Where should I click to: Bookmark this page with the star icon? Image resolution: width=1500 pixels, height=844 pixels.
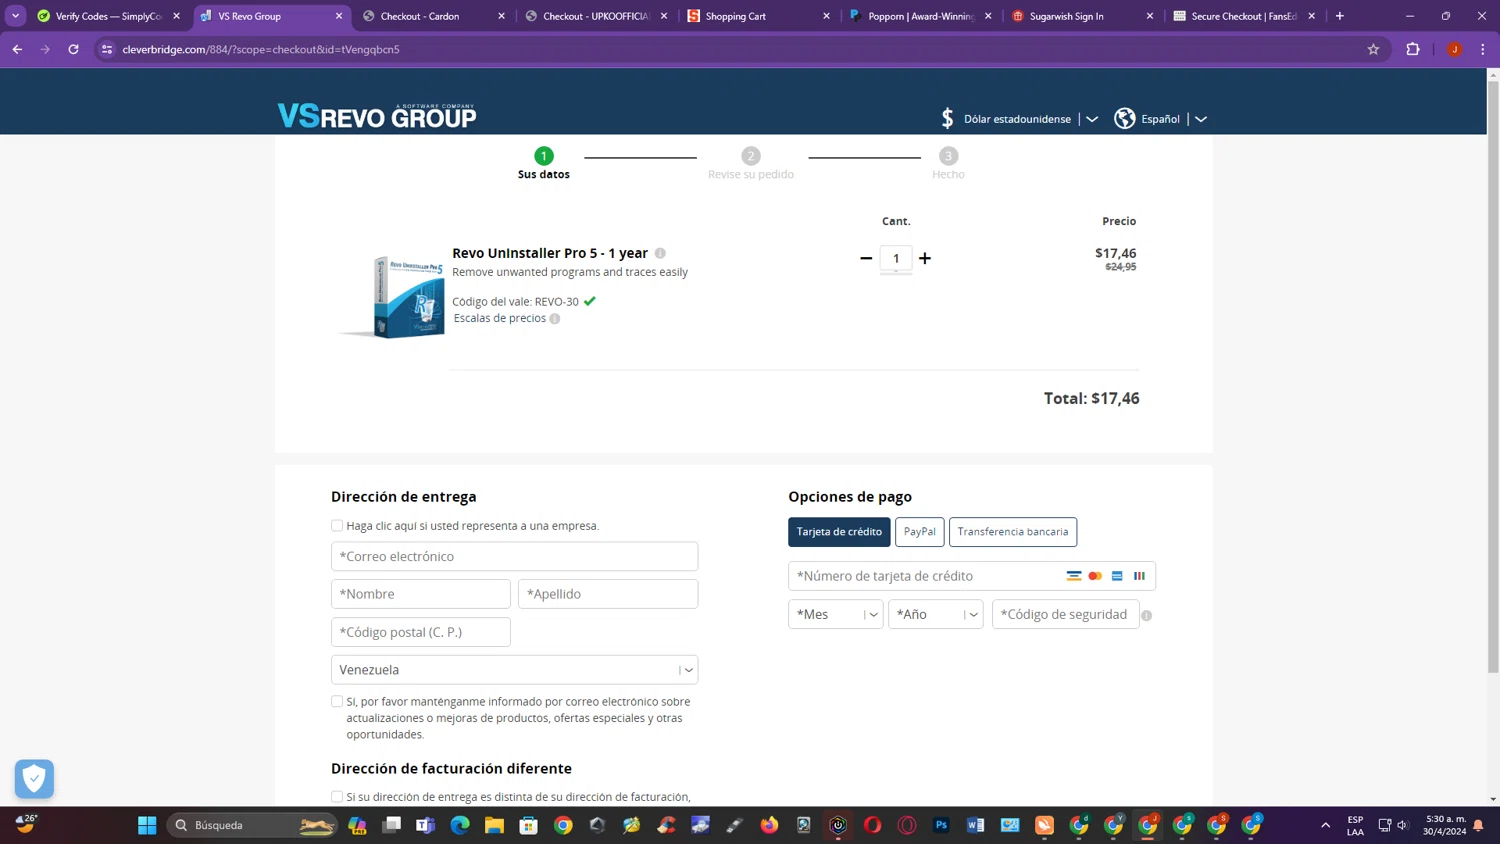click(1373, 49)
